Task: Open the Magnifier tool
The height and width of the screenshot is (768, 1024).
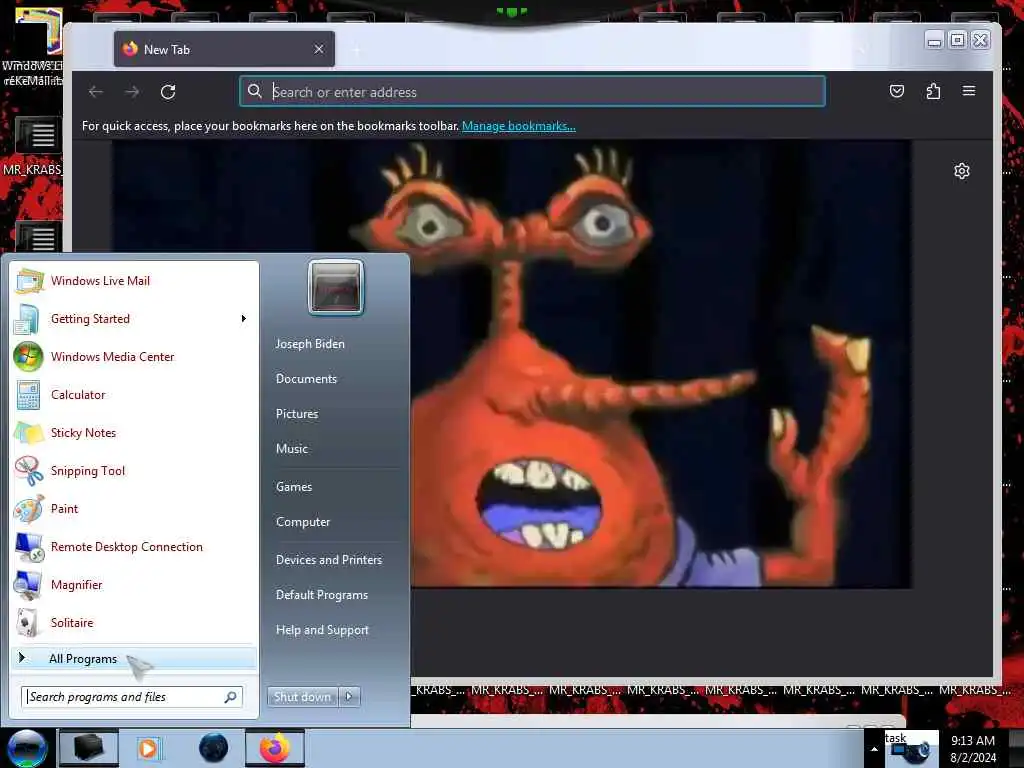Action: tap(134, 584)
